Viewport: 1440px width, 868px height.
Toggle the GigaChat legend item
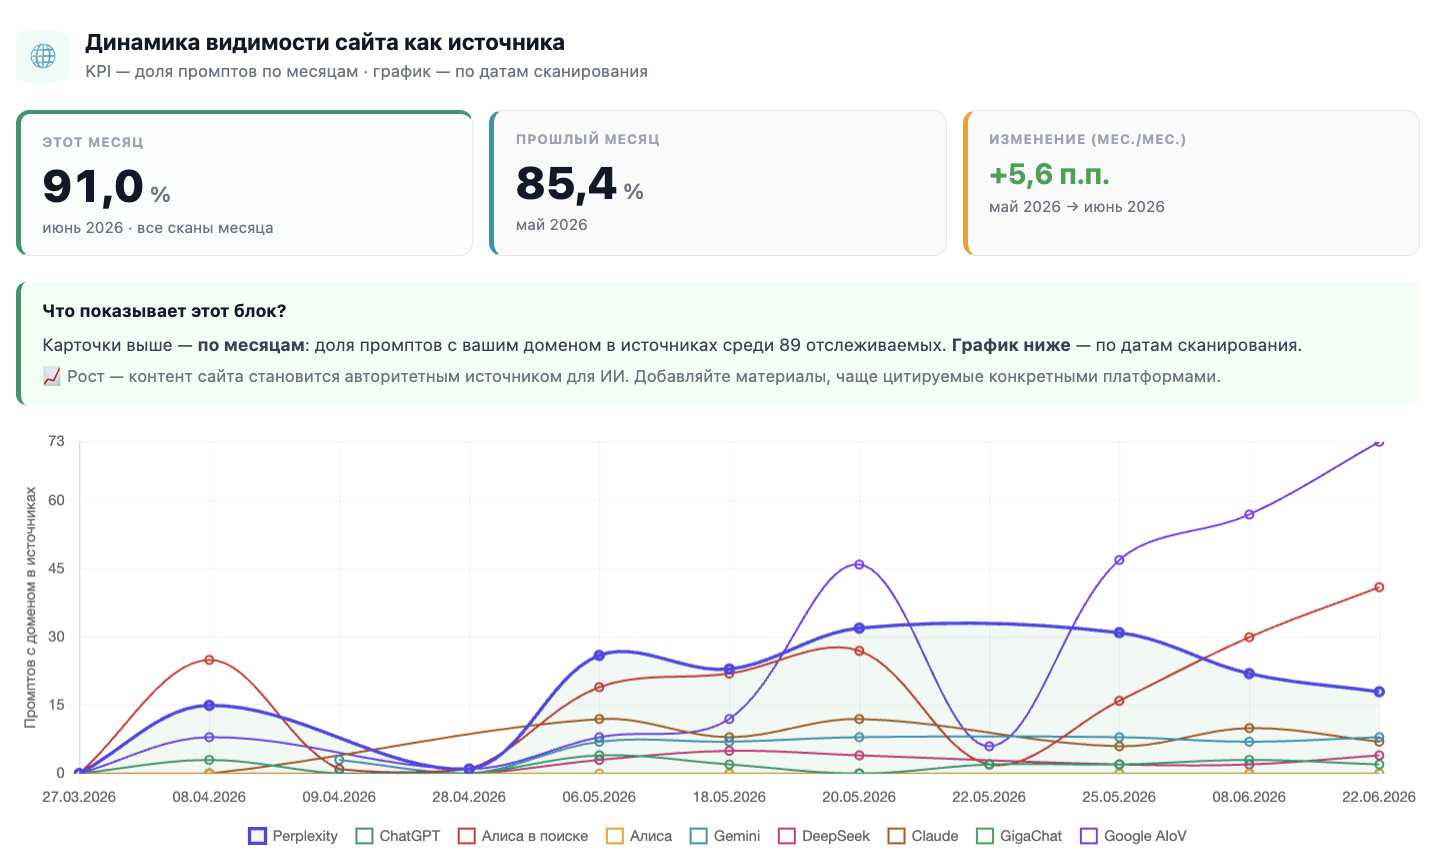coord(1019,836)
